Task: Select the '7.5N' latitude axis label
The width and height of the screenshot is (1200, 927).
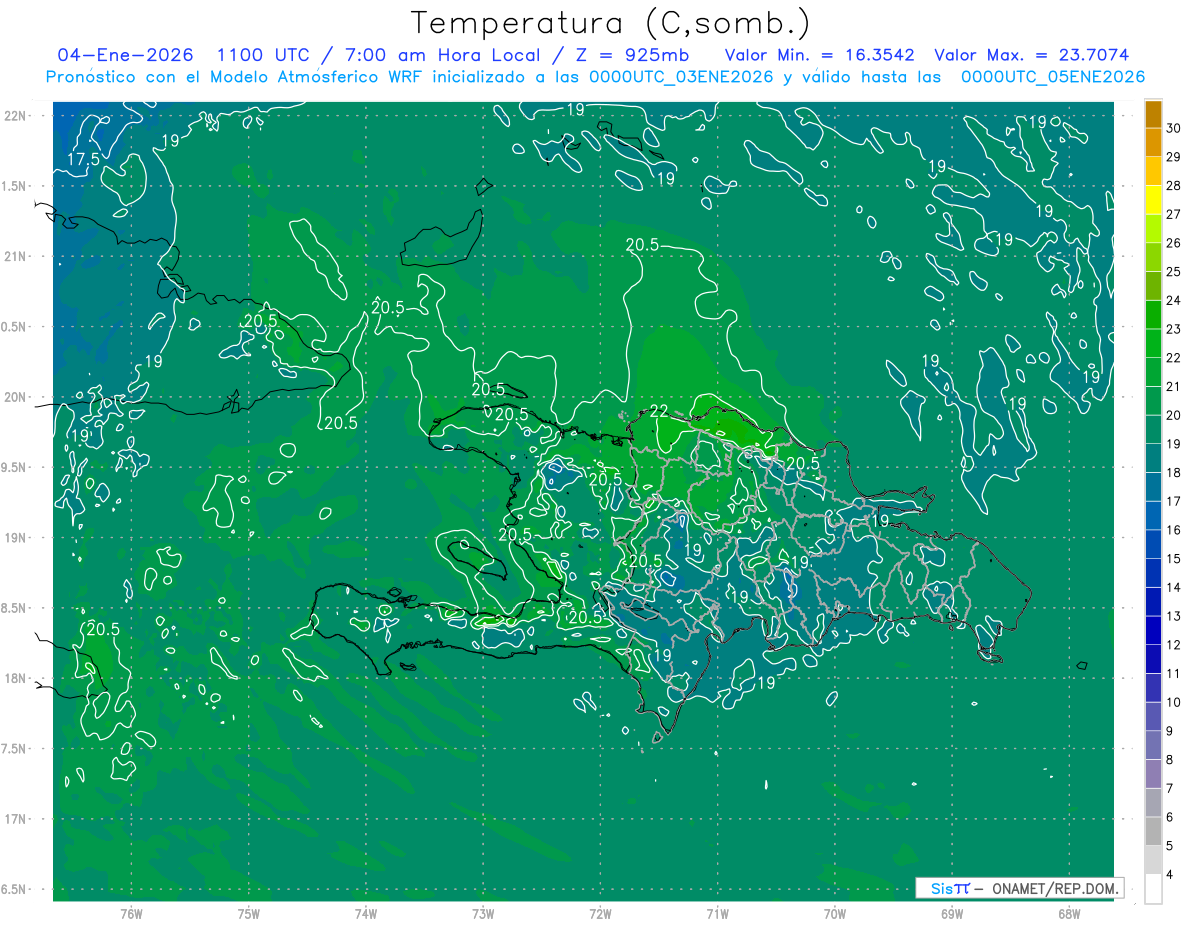Action: (x=14, y=749)
